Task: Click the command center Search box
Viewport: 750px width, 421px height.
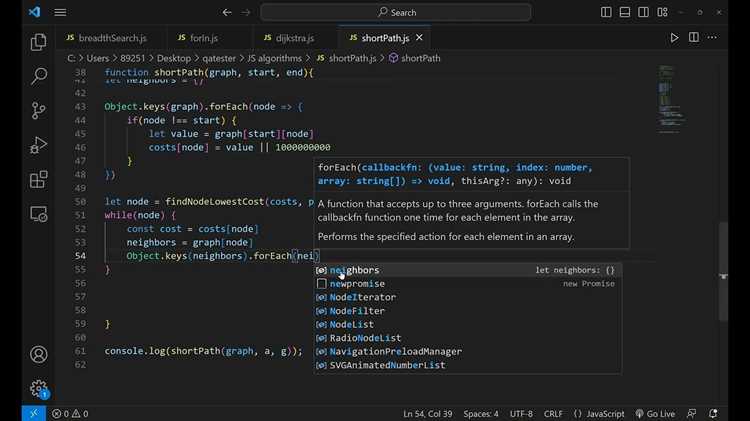Action: point(396,12)
